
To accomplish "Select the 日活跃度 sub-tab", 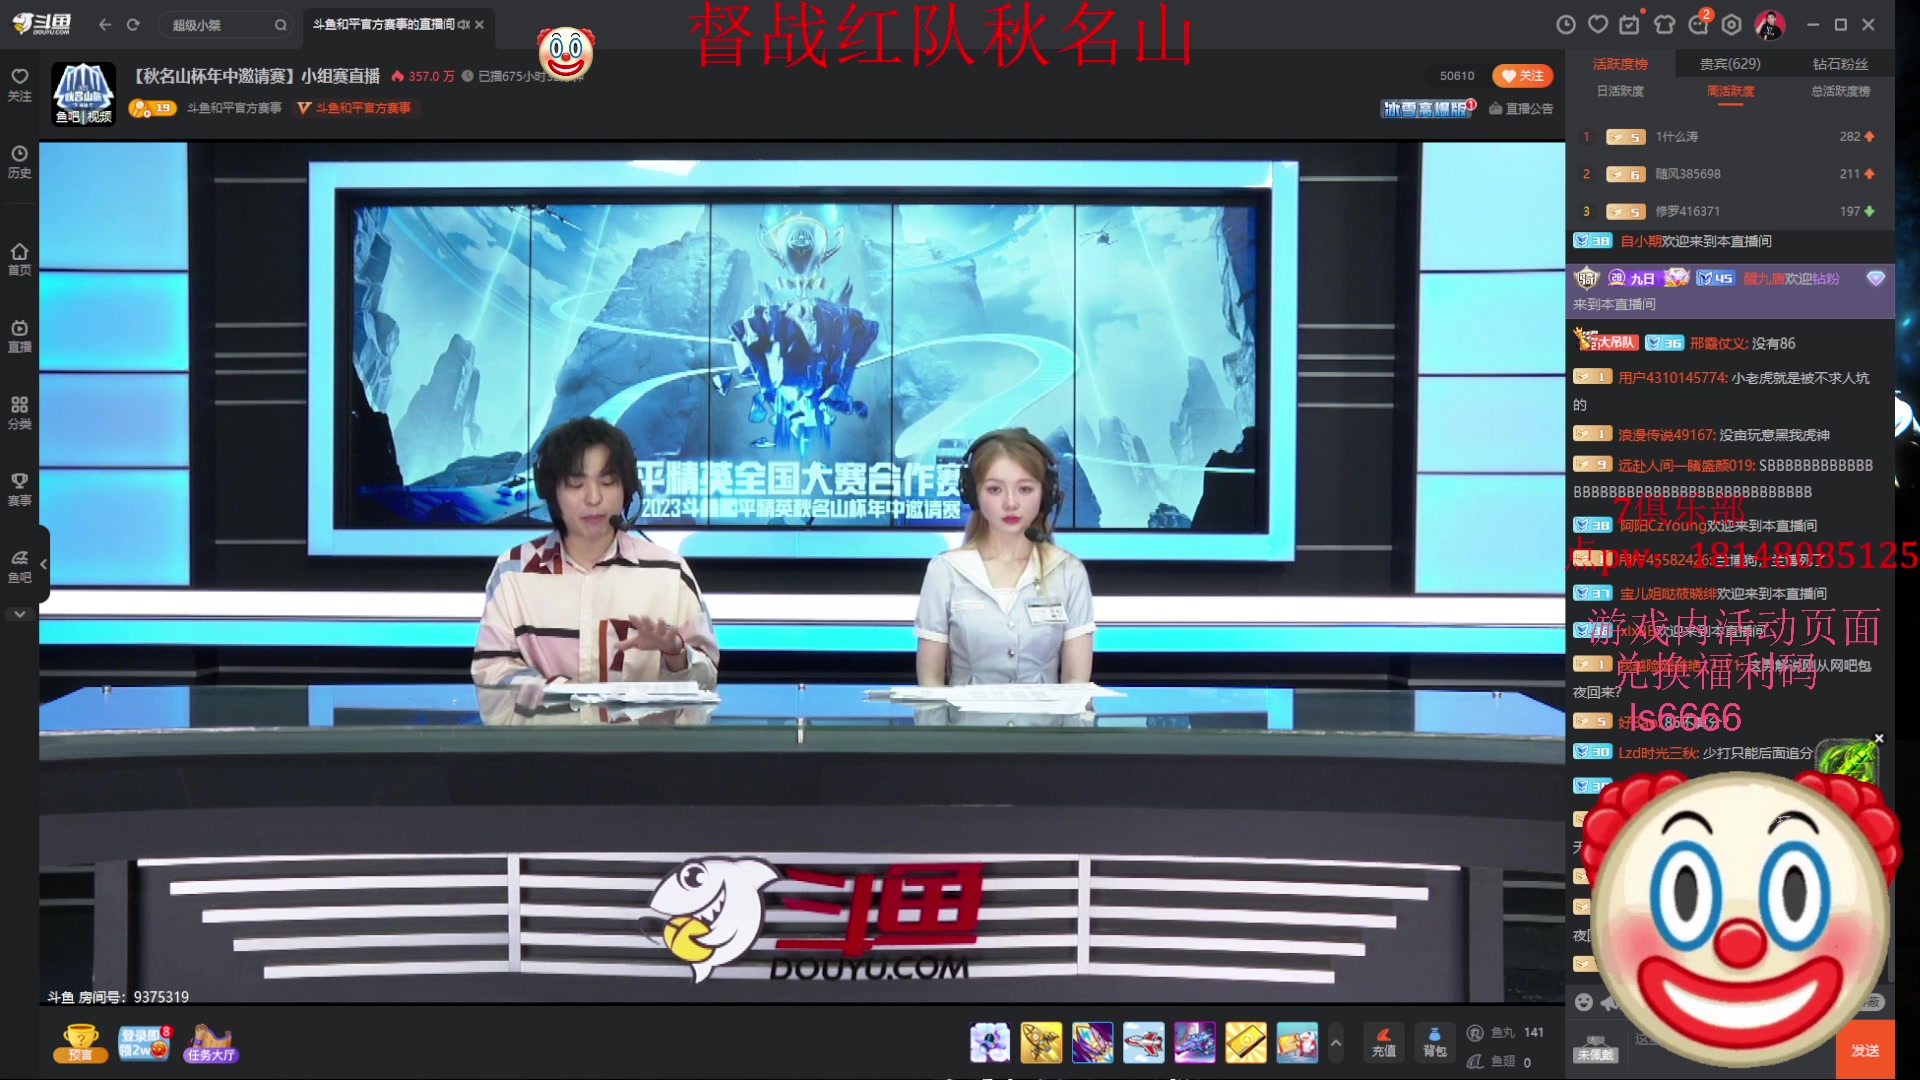I will [x=1620, y=91].
